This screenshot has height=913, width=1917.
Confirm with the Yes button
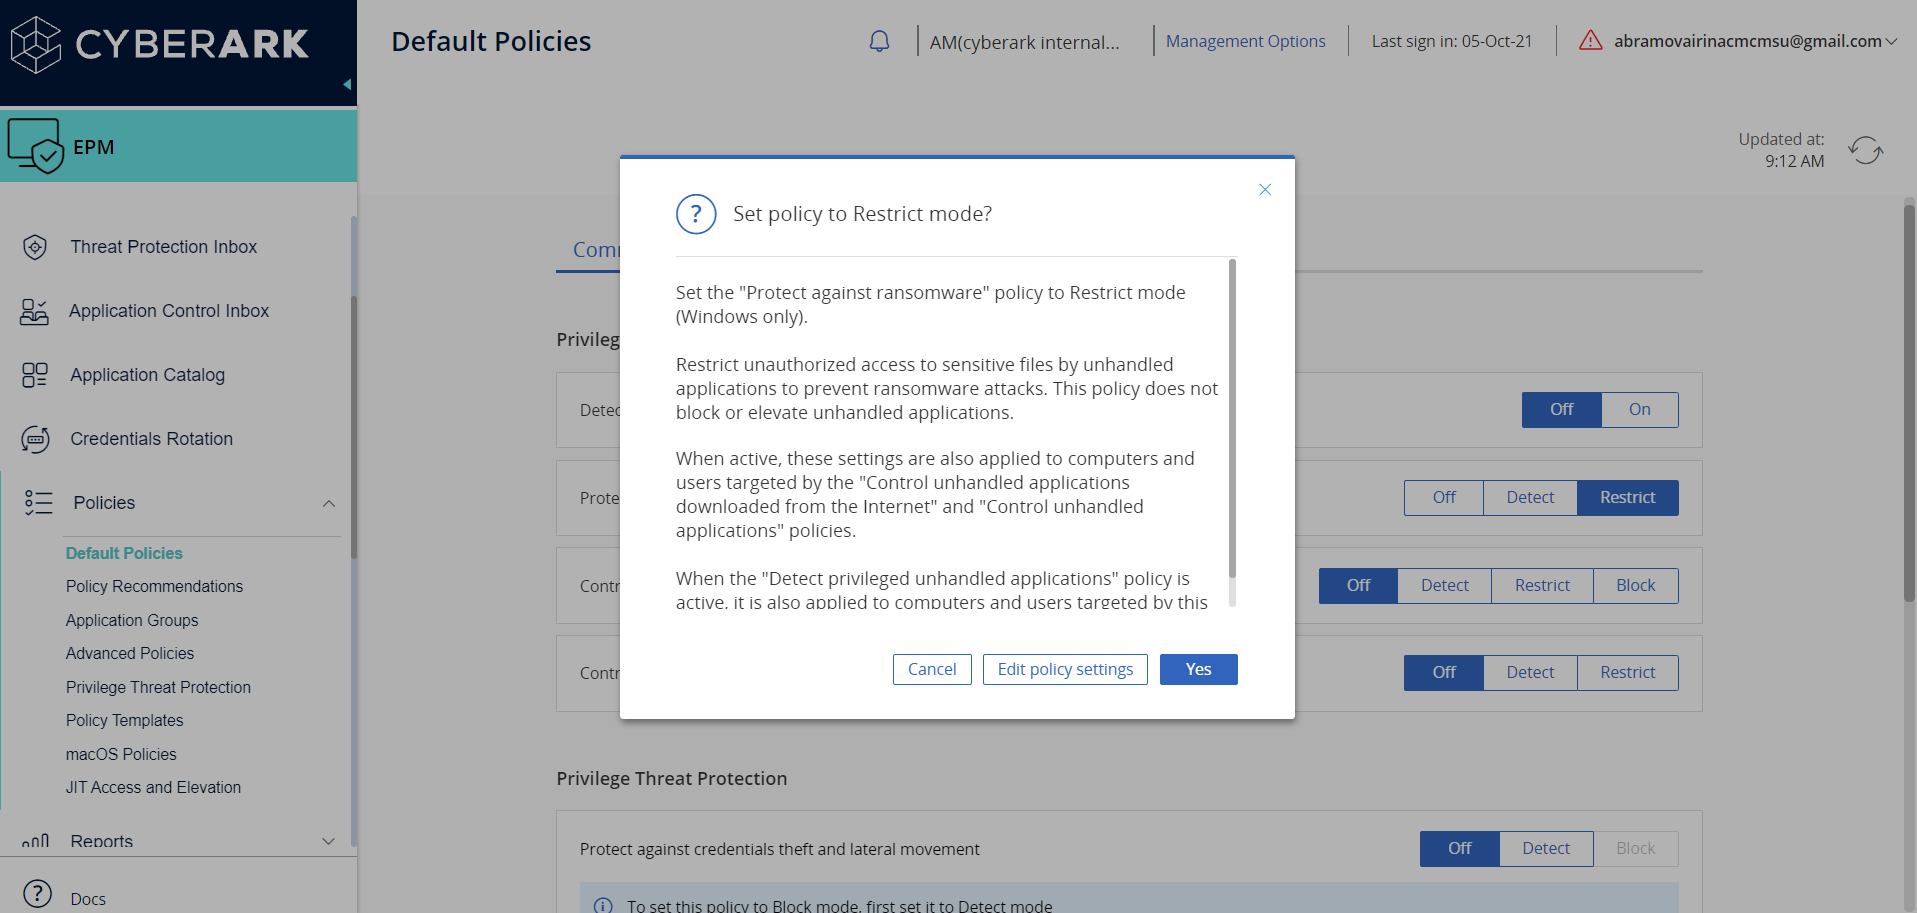pos(1198,670)
